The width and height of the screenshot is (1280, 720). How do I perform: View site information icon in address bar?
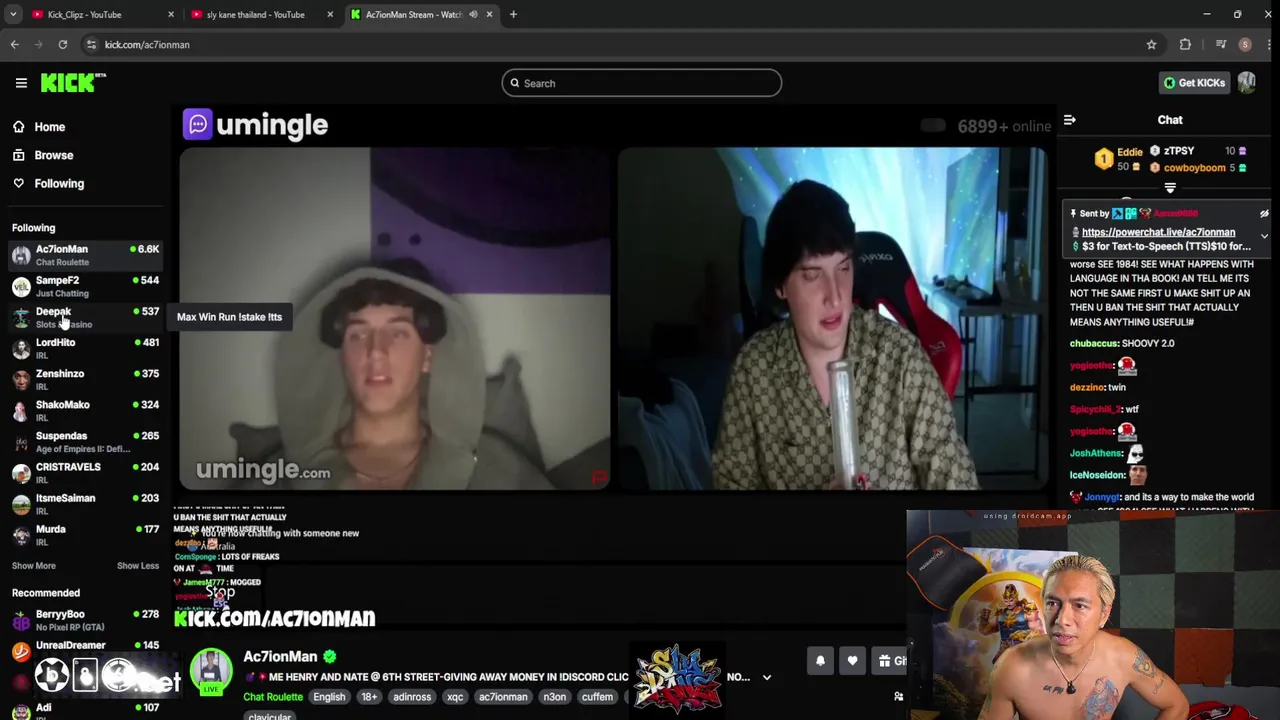91,44
